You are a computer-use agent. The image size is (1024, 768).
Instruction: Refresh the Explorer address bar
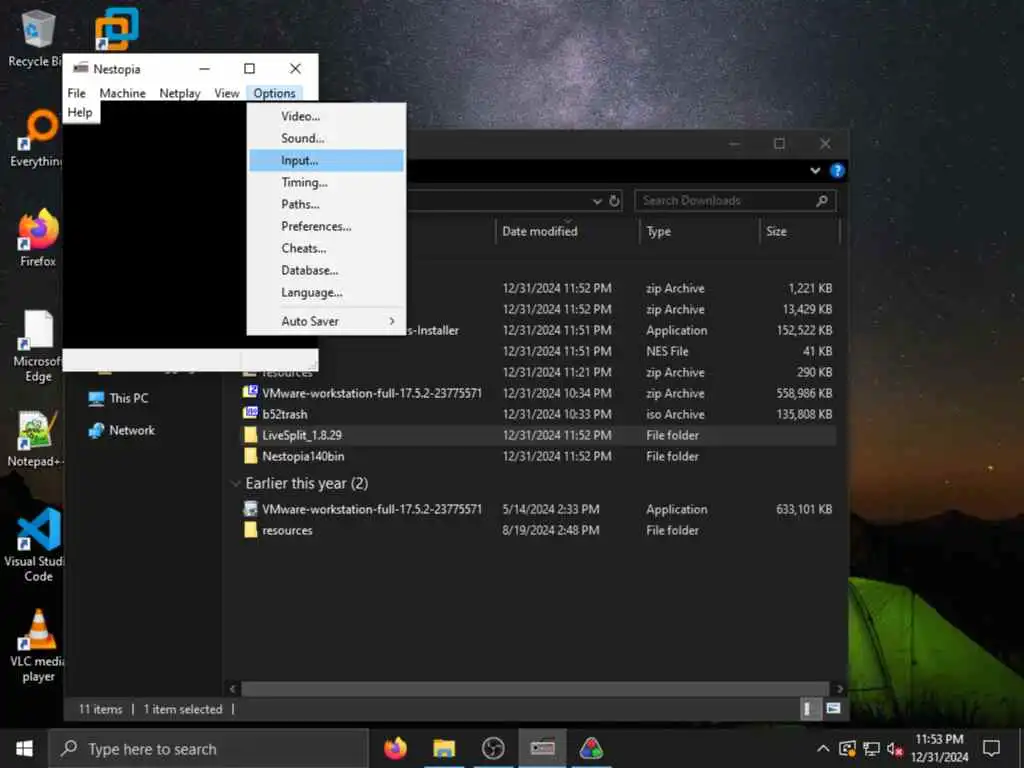coord(614,201)
